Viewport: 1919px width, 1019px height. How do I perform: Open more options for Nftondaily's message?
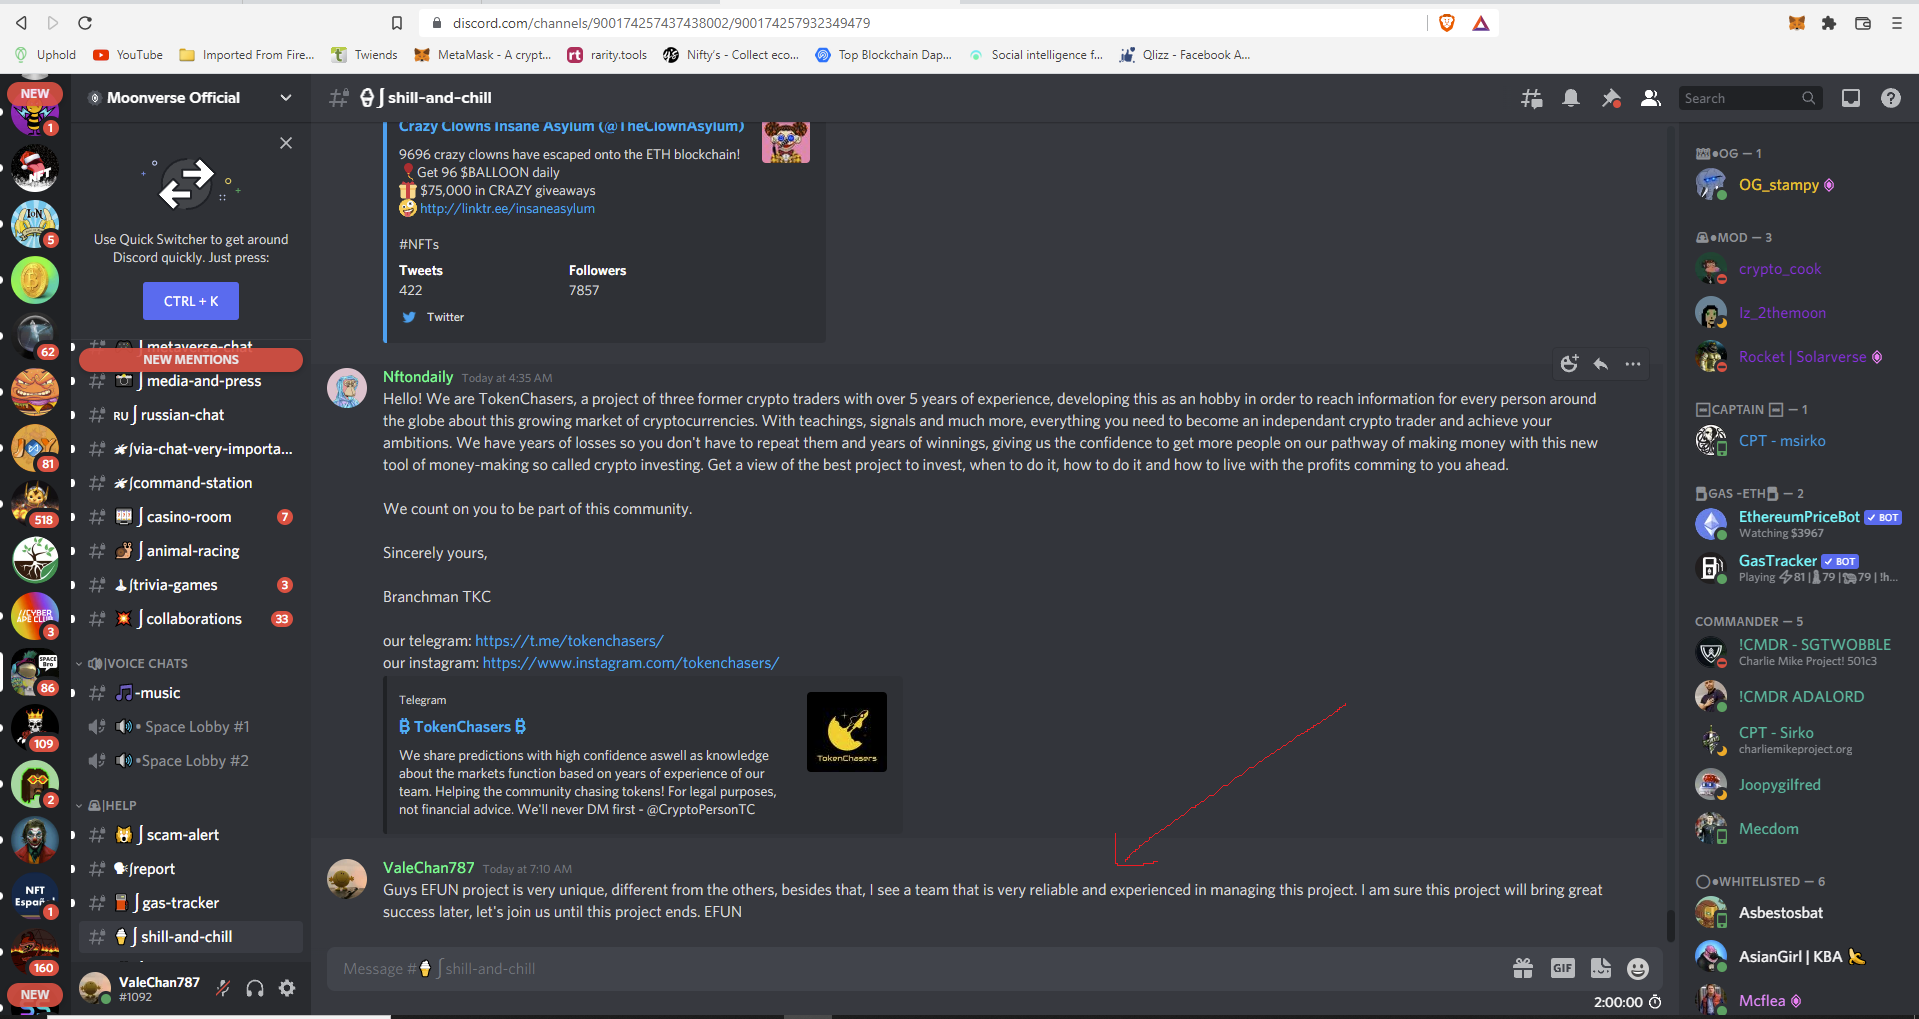[1633, 364]
